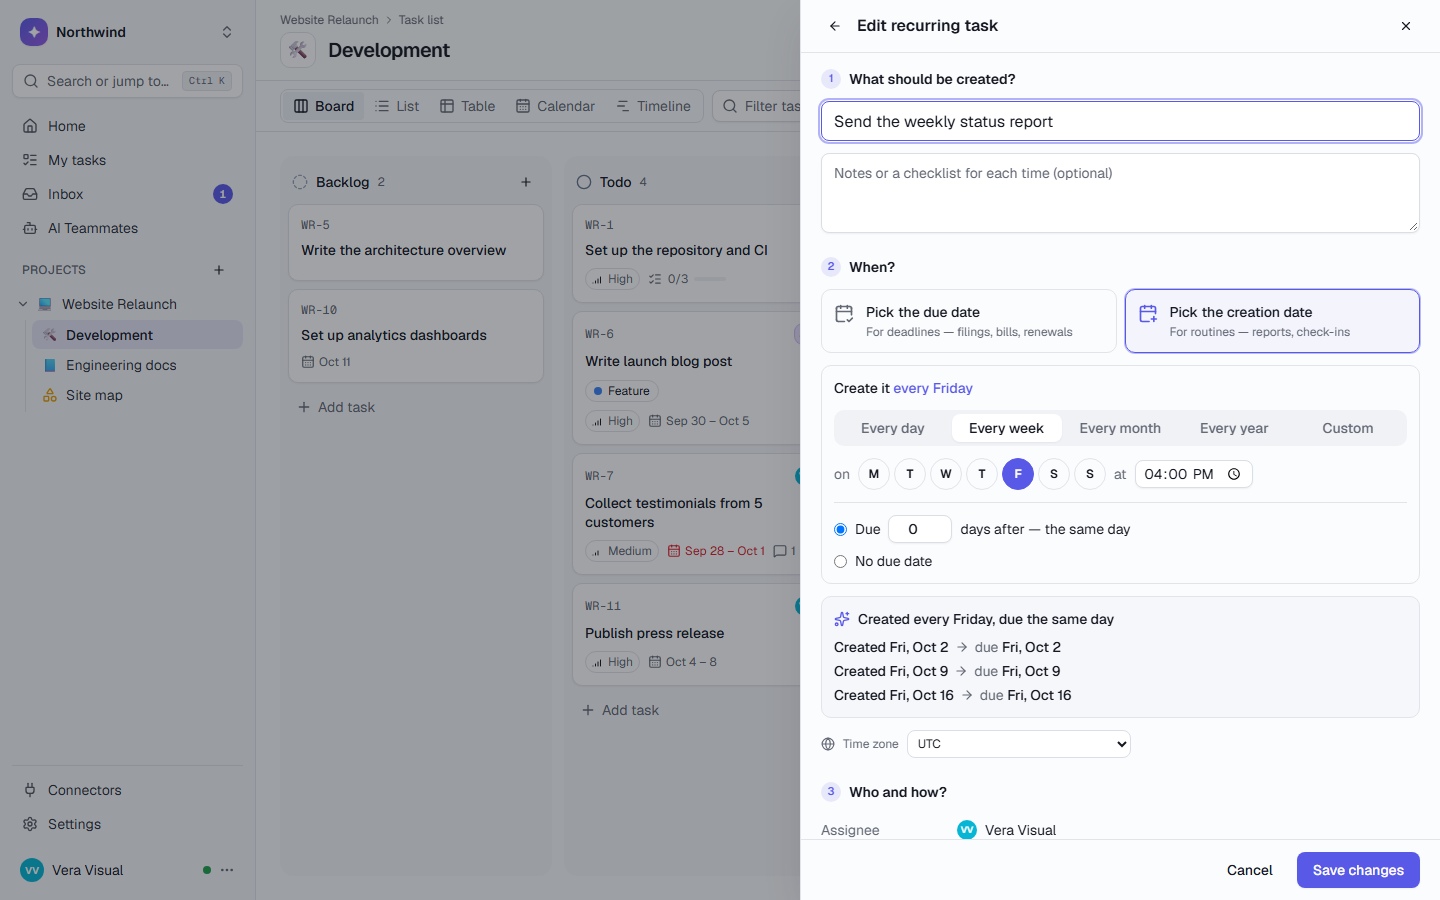Open the Inbox
The width and height of the screenshot is (1440, 900).
coord(127,194)
